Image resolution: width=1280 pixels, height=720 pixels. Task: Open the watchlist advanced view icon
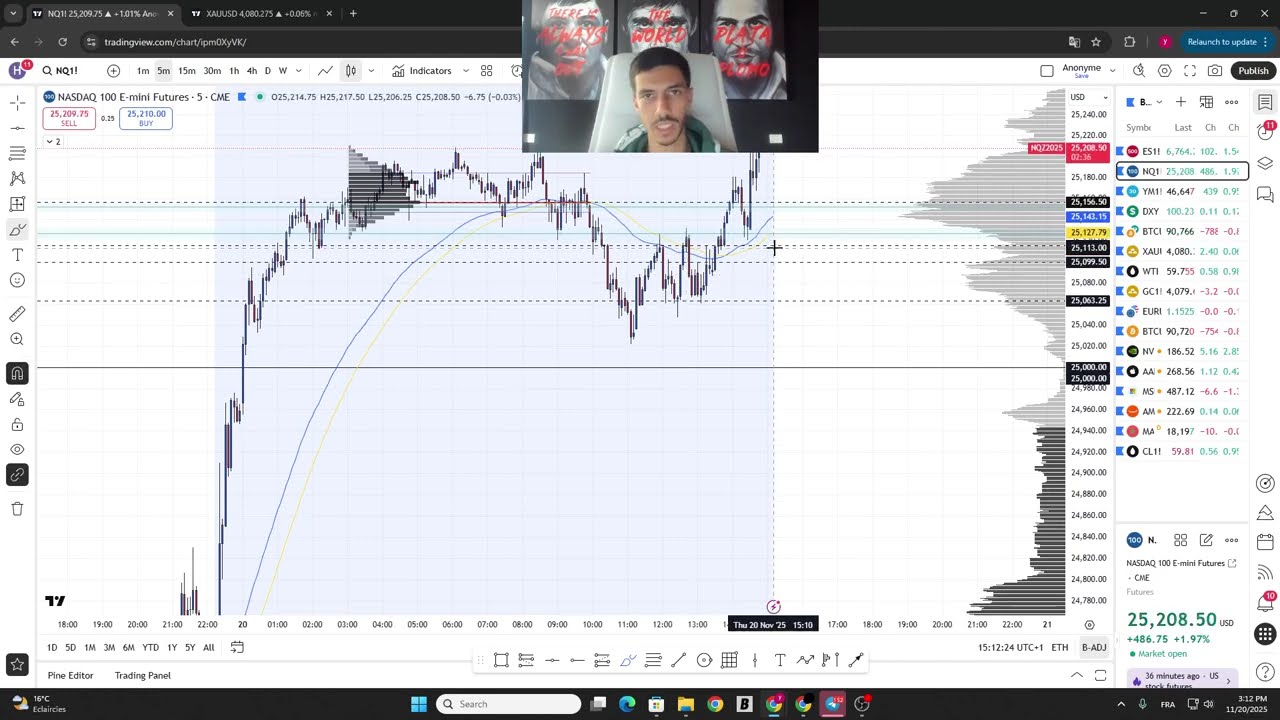click(1206, 102)
